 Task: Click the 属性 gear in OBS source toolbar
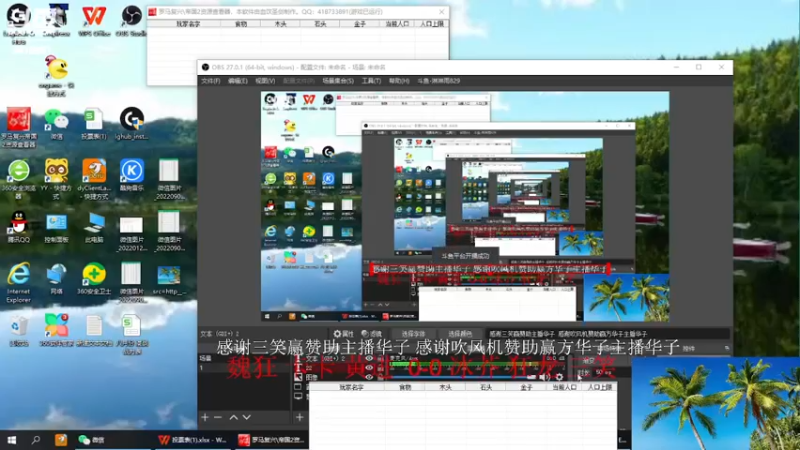click(x=343, y=334)
